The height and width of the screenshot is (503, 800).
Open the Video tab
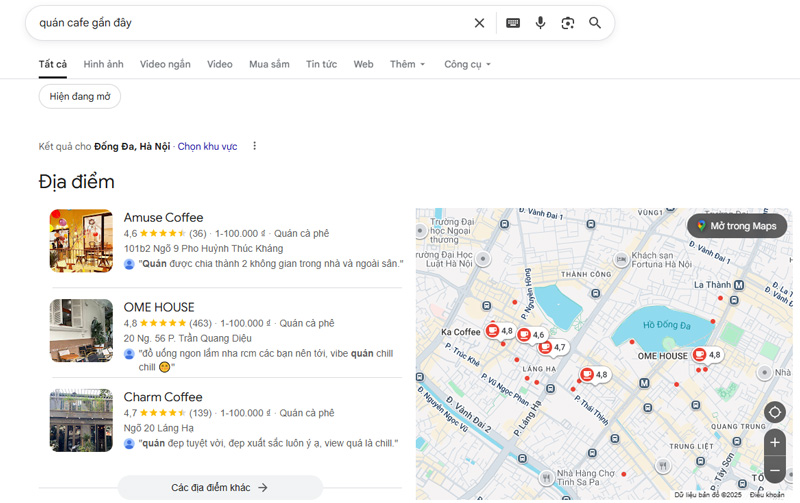(219, 64)
